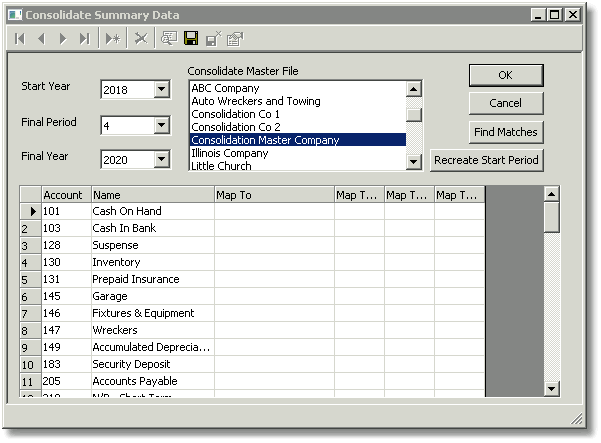This screenshot has height=443, width=601.
Task: Go to the first record
Action: 20,39
